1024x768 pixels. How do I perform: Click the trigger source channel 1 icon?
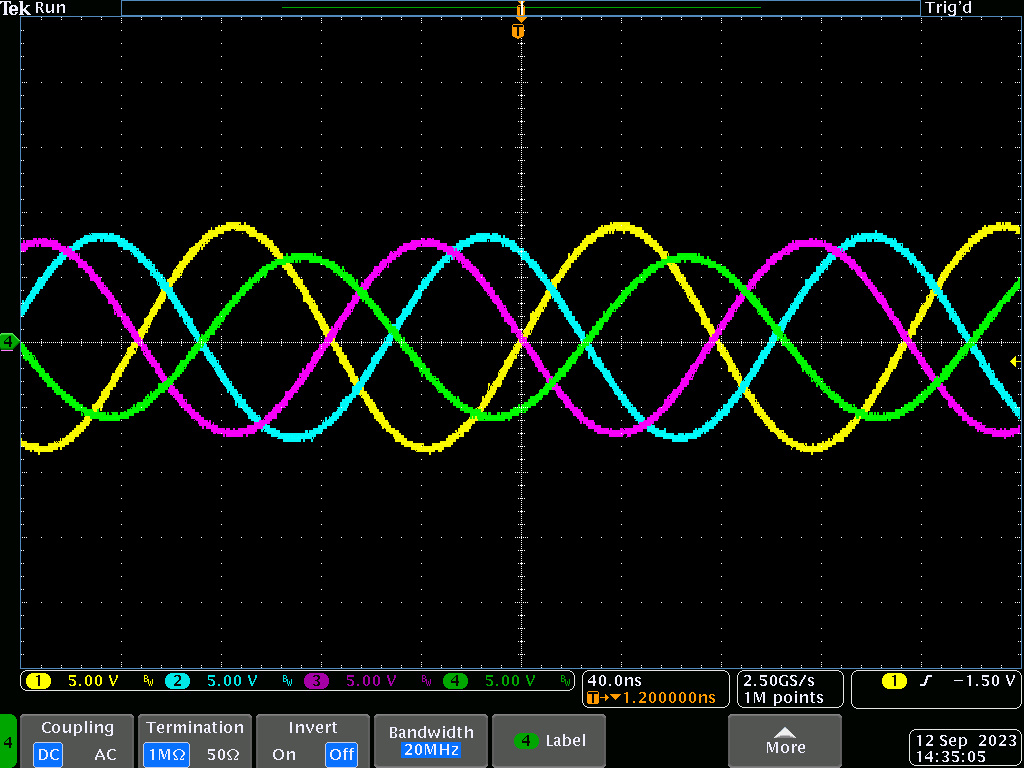pyautogui.click(x=893, y=681)
